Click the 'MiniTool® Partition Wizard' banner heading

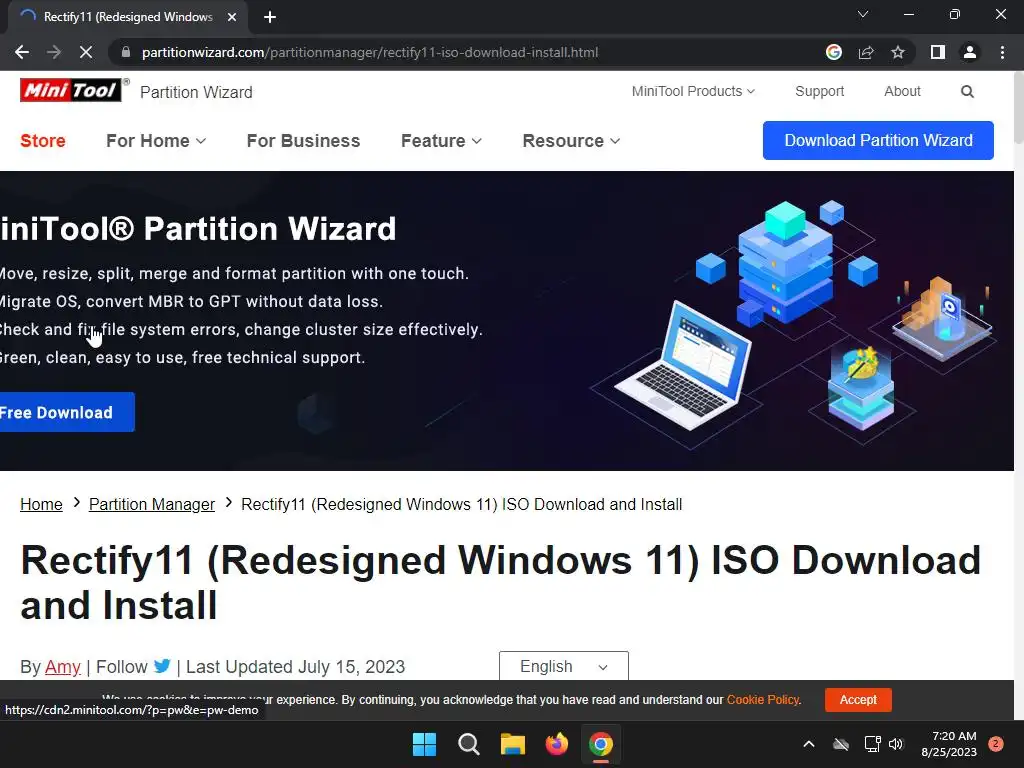point(198,229)
